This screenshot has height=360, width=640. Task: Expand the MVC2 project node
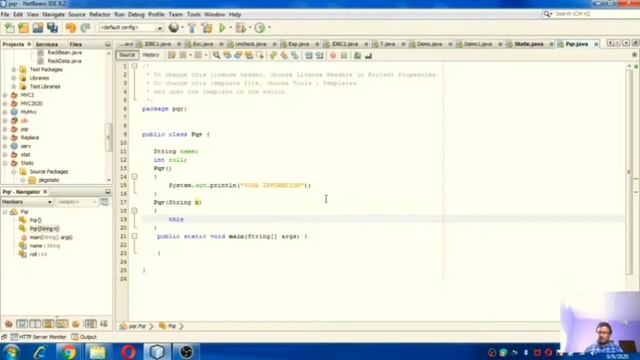tap(5, 95)
